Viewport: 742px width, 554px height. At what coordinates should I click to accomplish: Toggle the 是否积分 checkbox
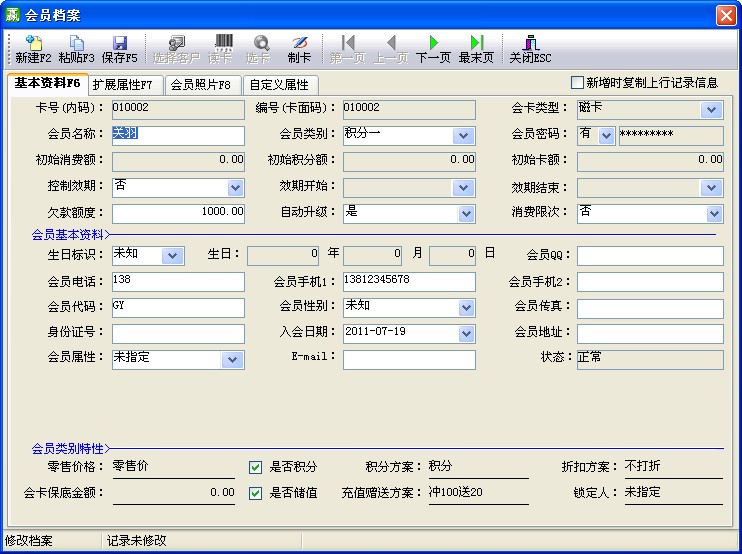tap(256, 467)
